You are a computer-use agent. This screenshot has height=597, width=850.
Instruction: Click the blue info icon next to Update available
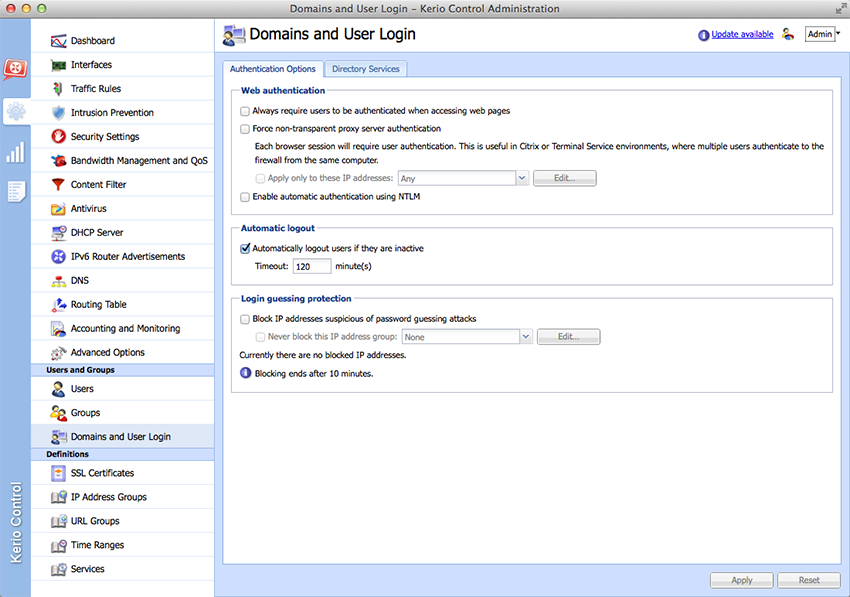(704, 35)
